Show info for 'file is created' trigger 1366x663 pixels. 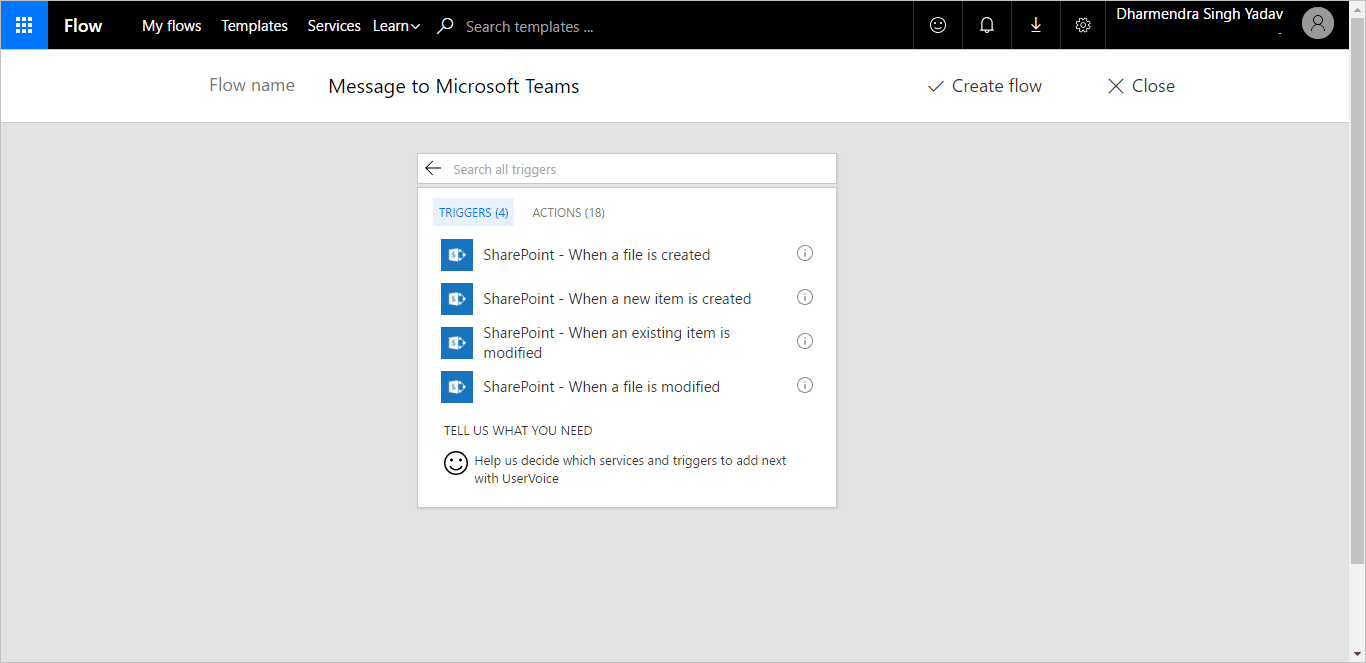click(805, 253)
